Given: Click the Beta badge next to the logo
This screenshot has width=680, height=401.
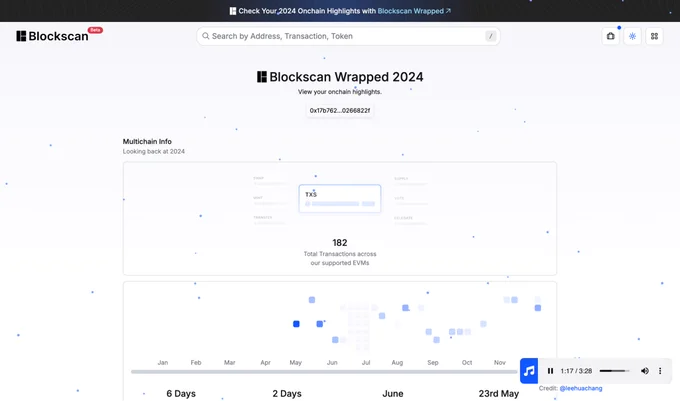Looking at the screenshot, I should point(95,30).
